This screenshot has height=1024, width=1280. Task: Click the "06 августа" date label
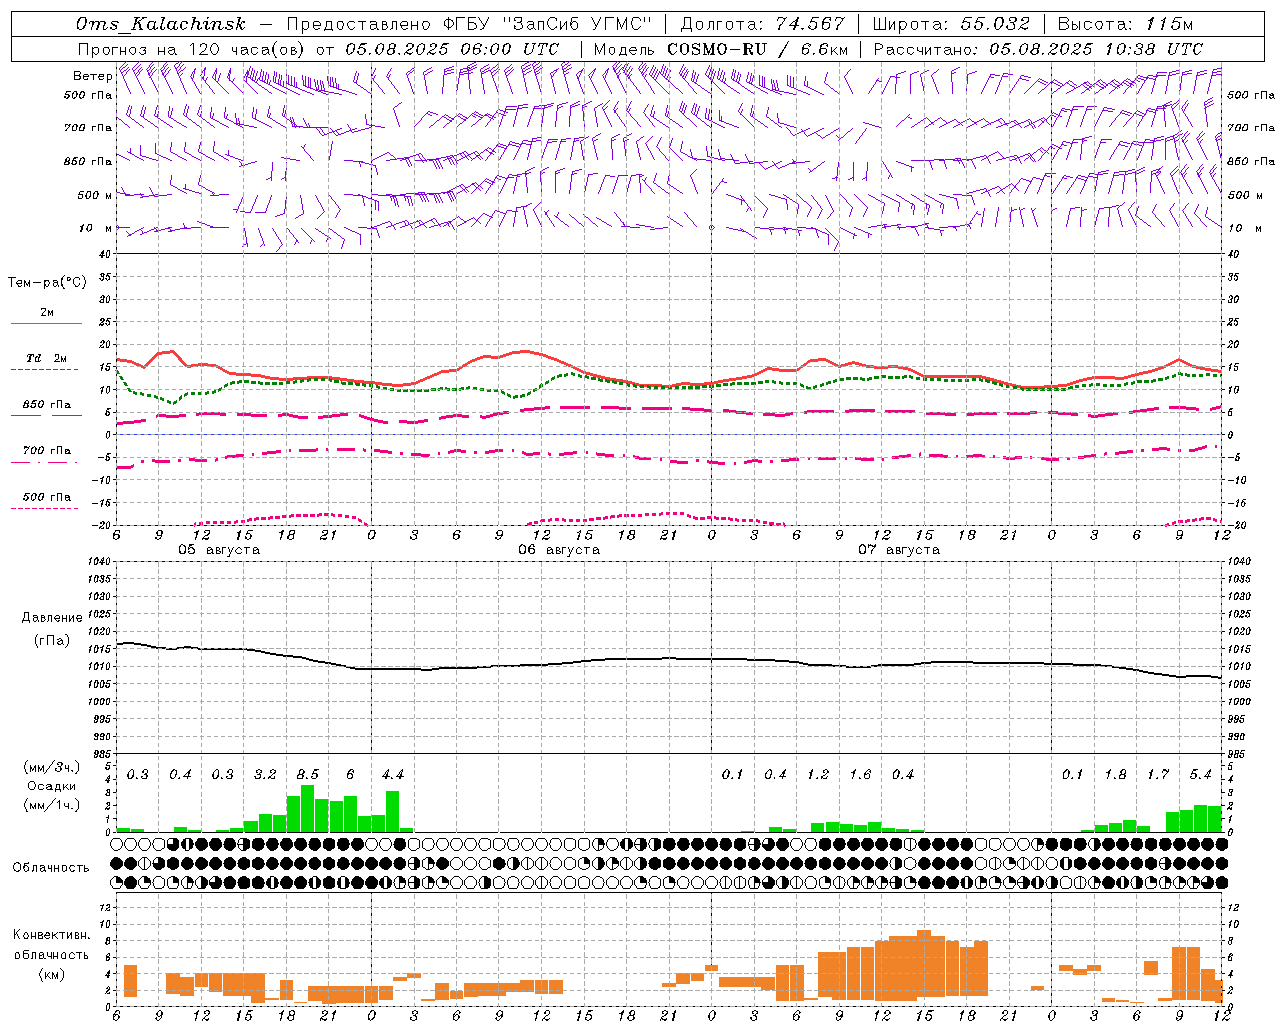point(559,550)
